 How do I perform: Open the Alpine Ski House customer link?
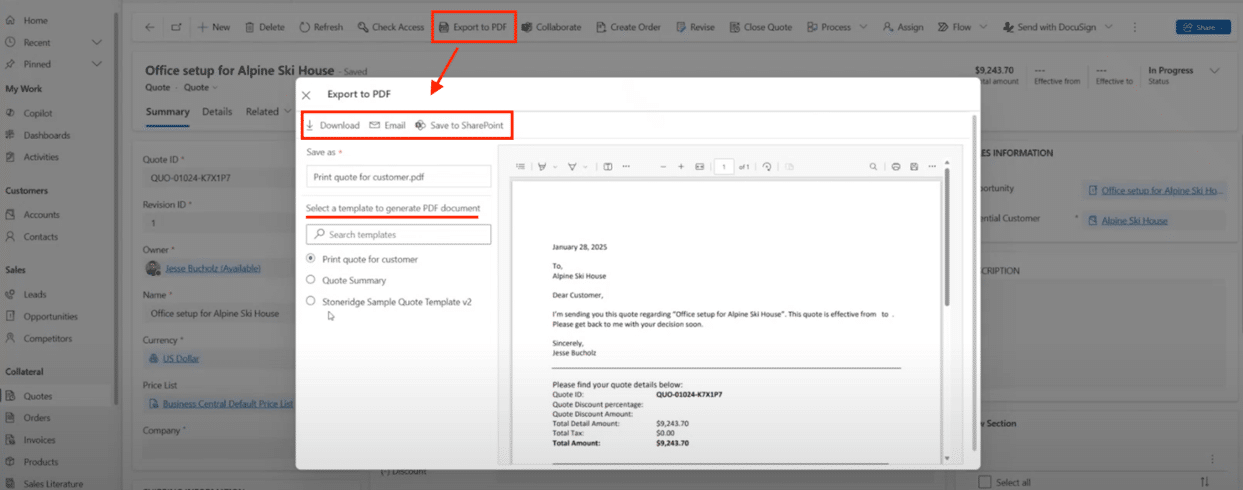click(1134, 220)
